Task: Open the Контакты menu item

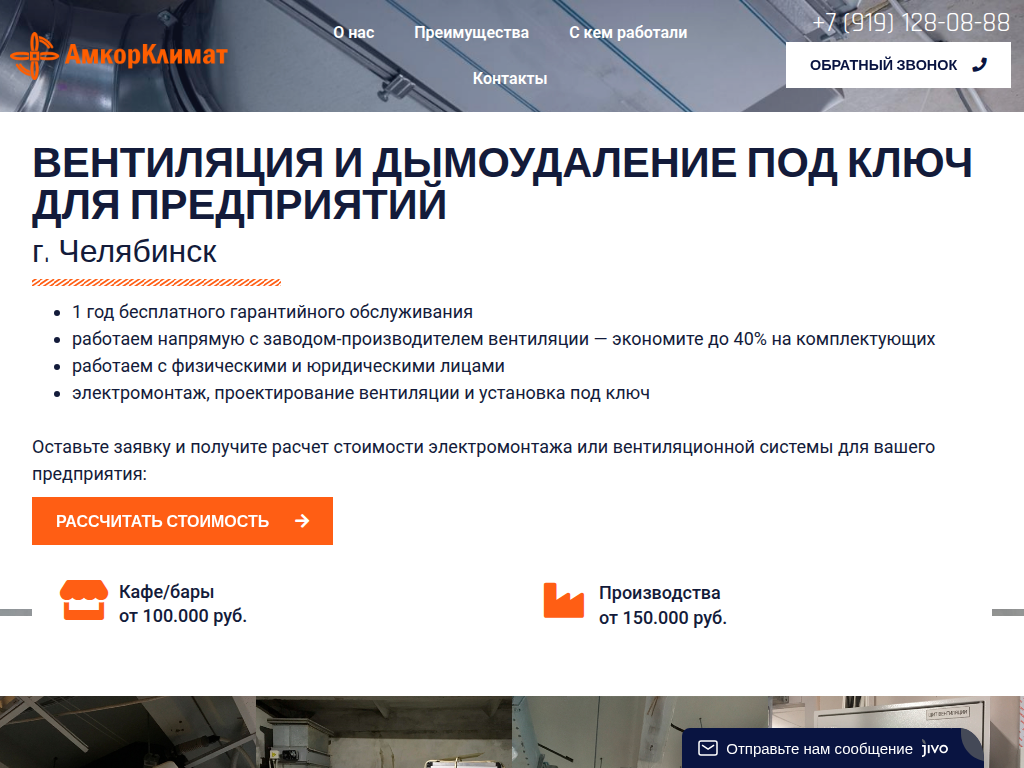Action: coord(510,77)
